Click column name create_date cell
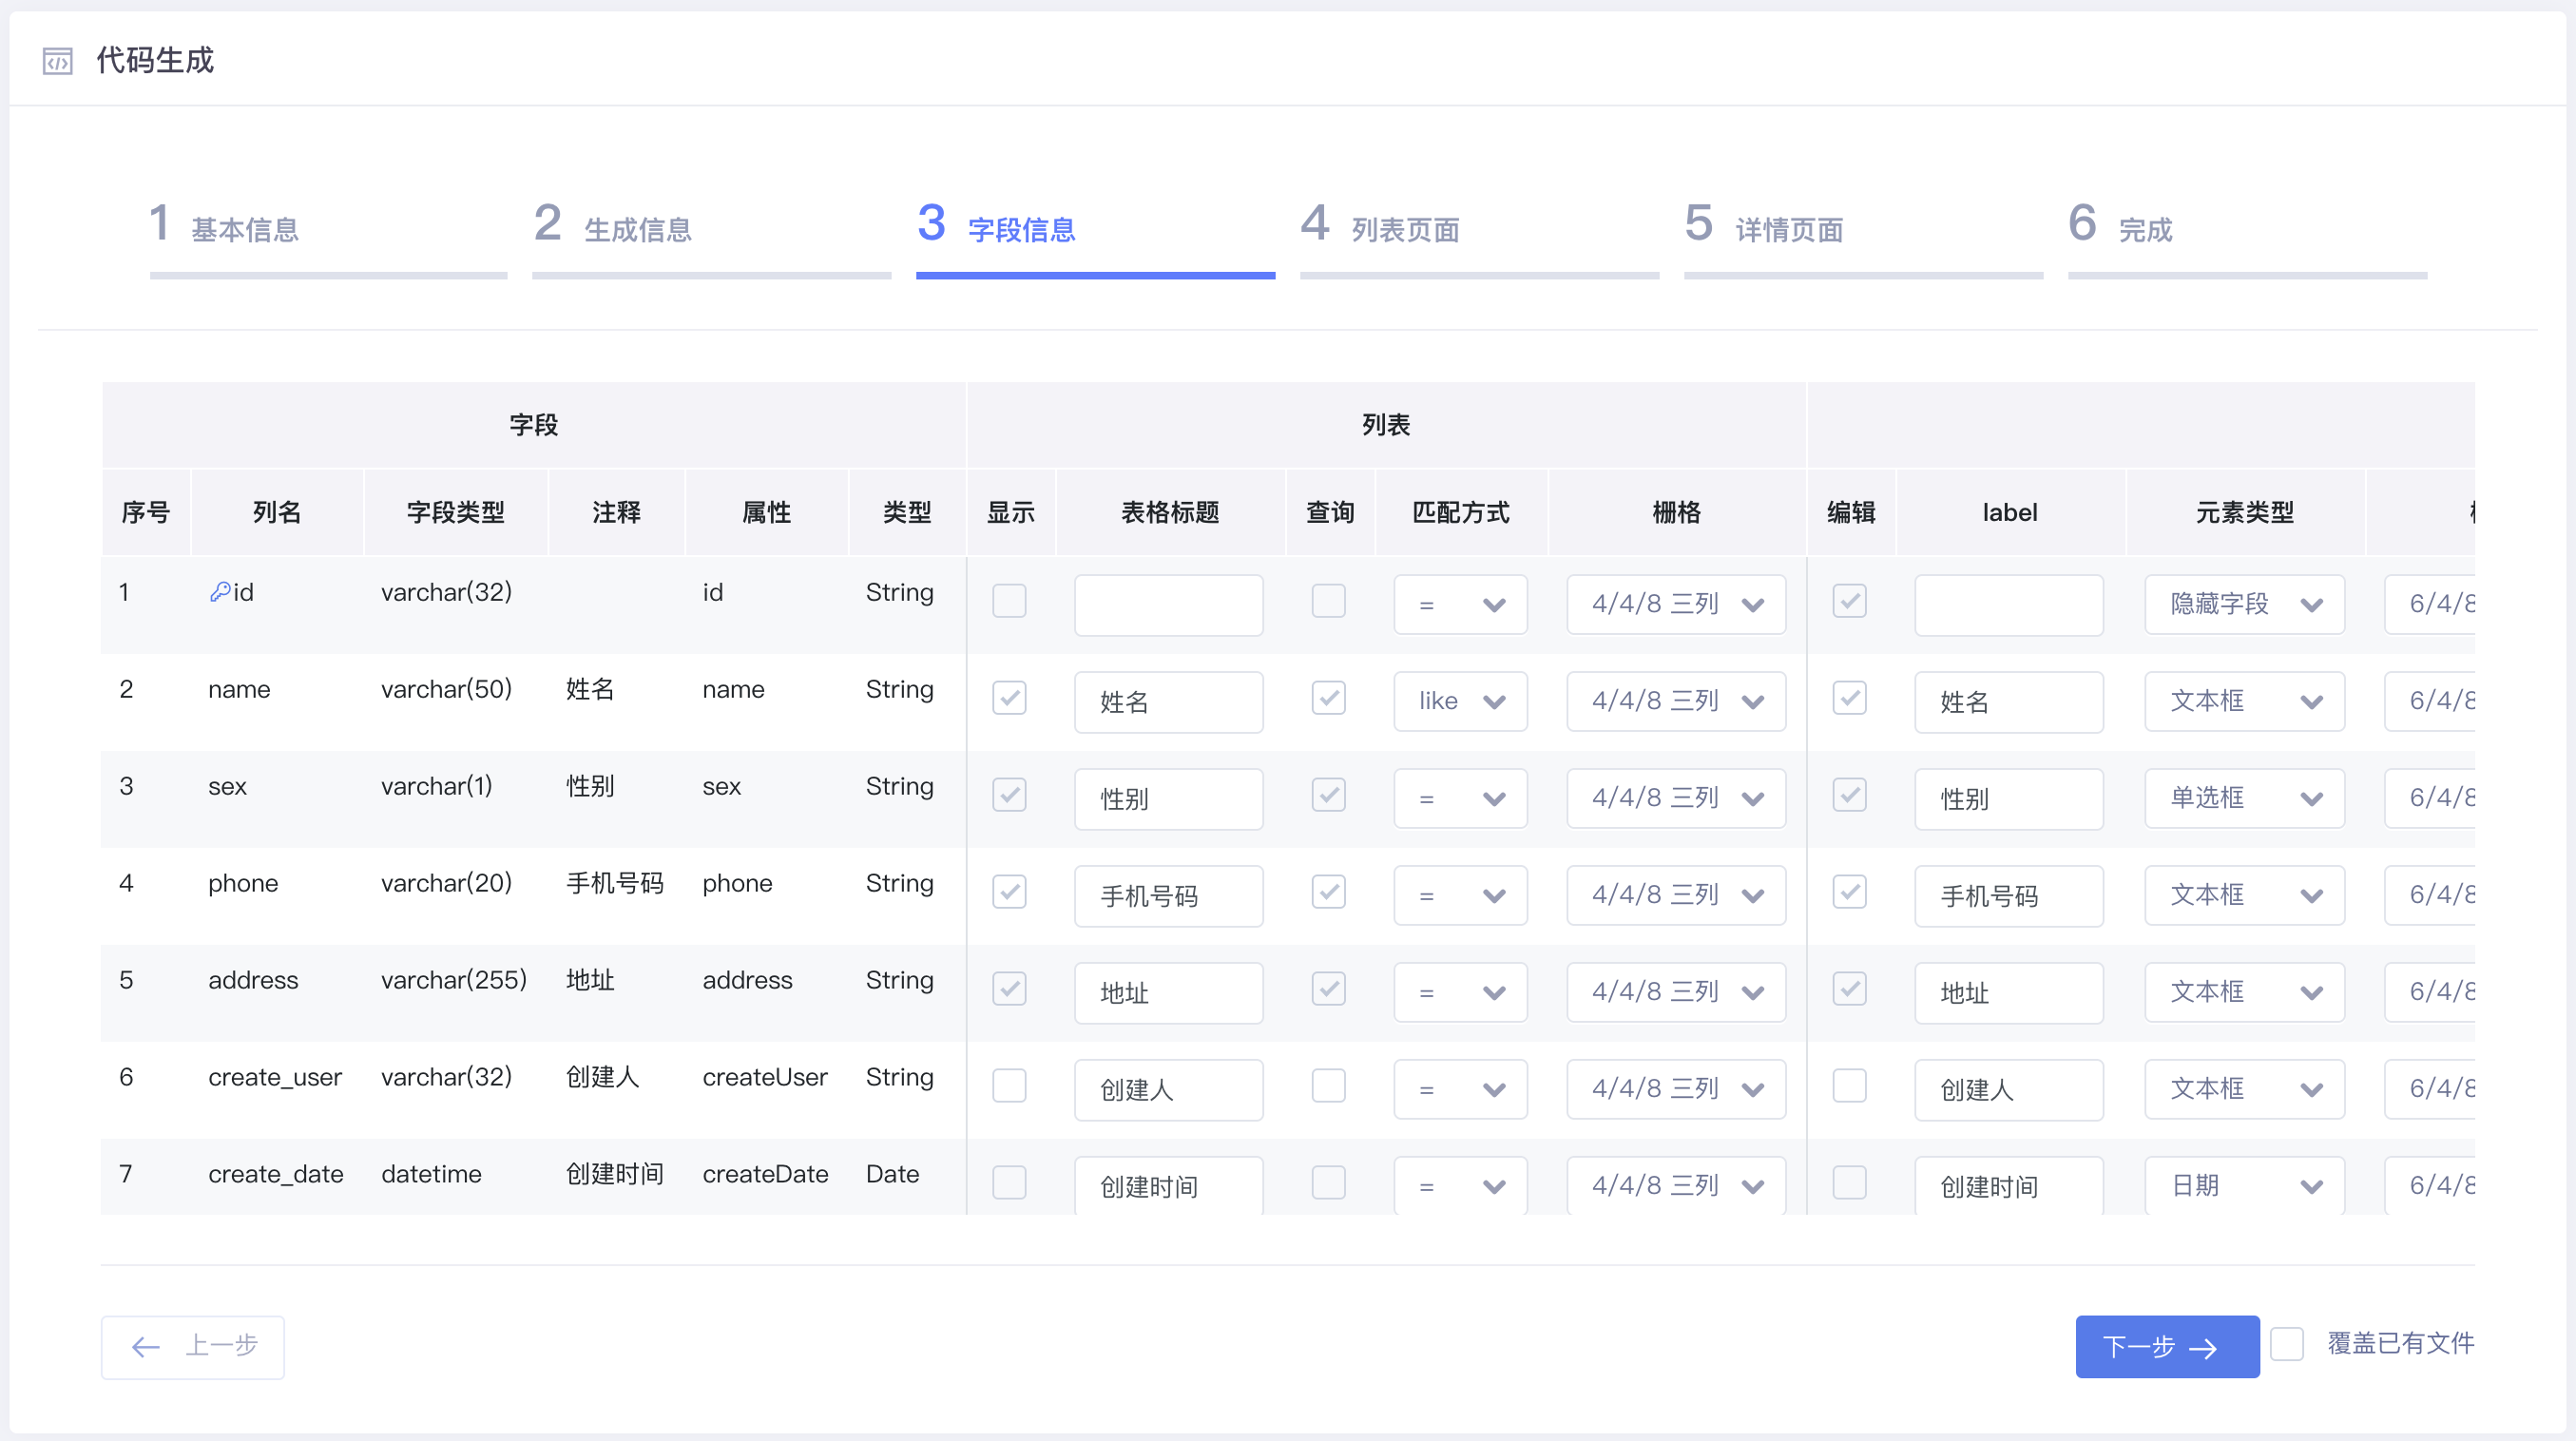Image resolution: width=2576 pixels, height=1441 pixels. tap(275, 1174)
